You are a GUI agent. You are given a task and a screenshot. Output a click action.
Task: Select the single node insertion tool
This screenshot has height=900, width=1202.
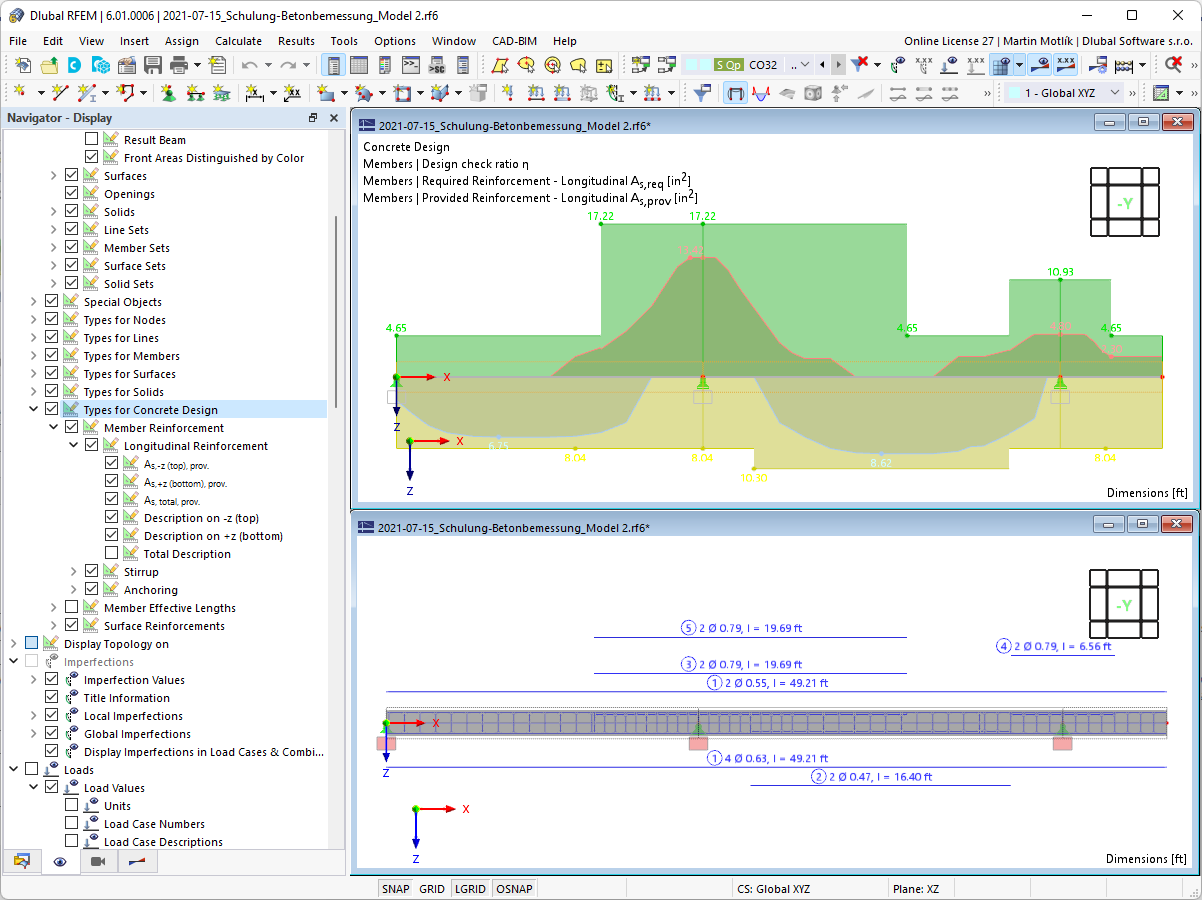coord(20,91)
